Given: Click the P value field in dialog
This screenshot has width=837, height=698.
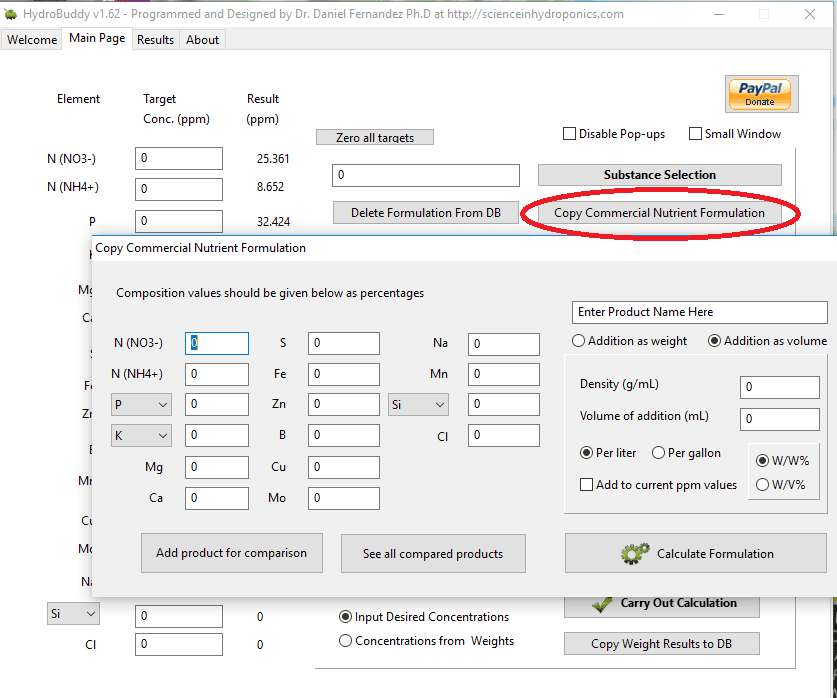Looking at the screenshot, I should click(217, 404).
